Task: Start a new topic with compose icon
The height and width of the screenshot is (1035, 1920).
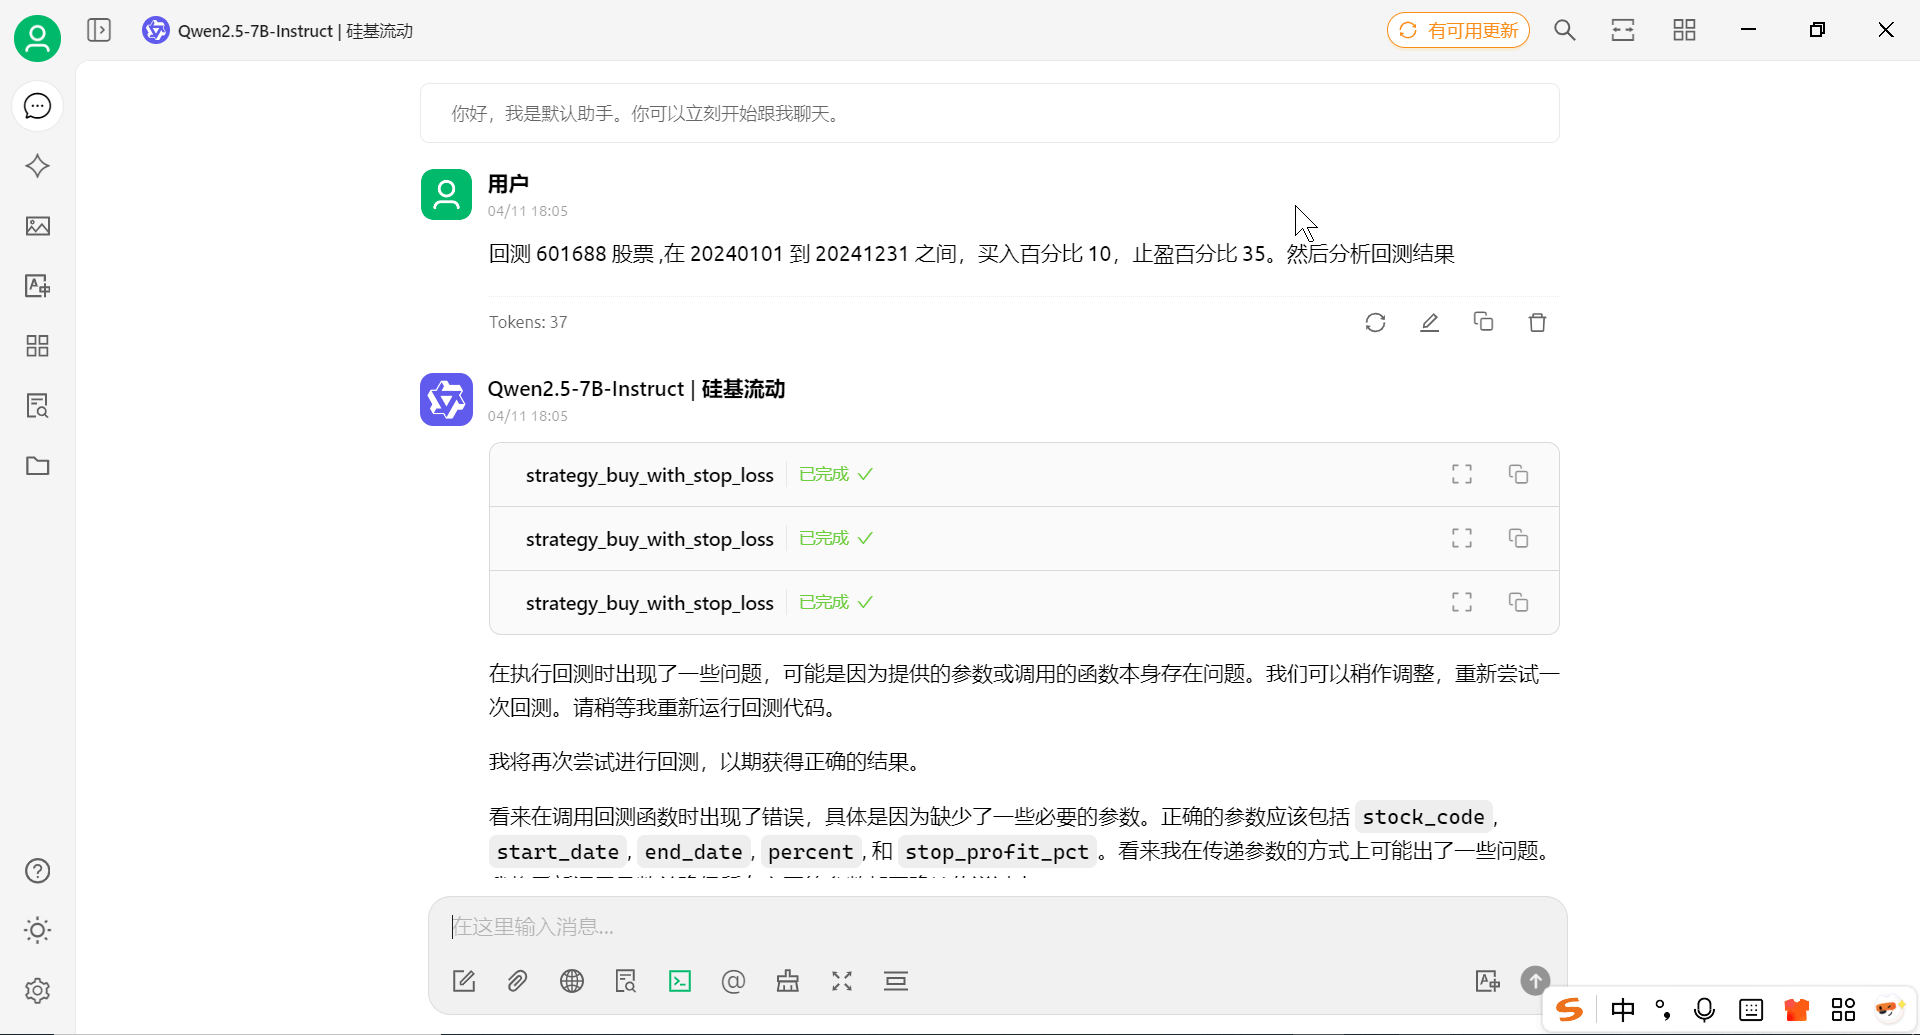Action: click(x=464, y=981)
